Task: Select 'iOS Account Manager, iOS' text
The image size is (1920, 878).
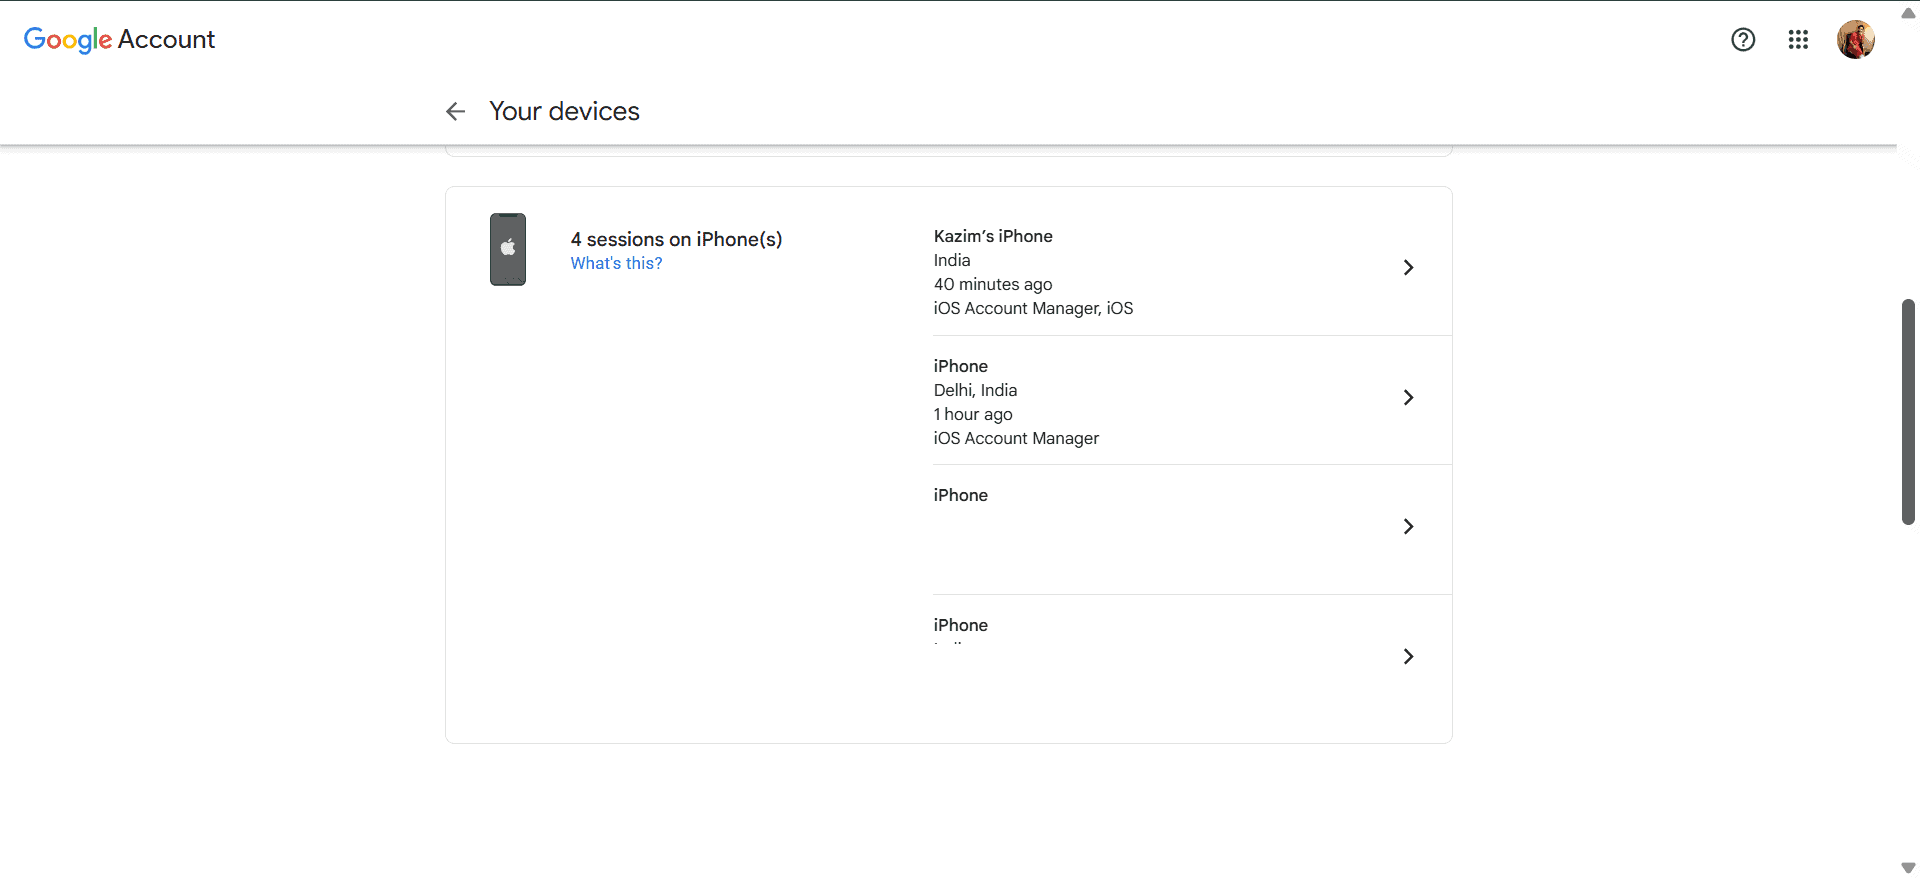Action: (x=1033, y=308)
